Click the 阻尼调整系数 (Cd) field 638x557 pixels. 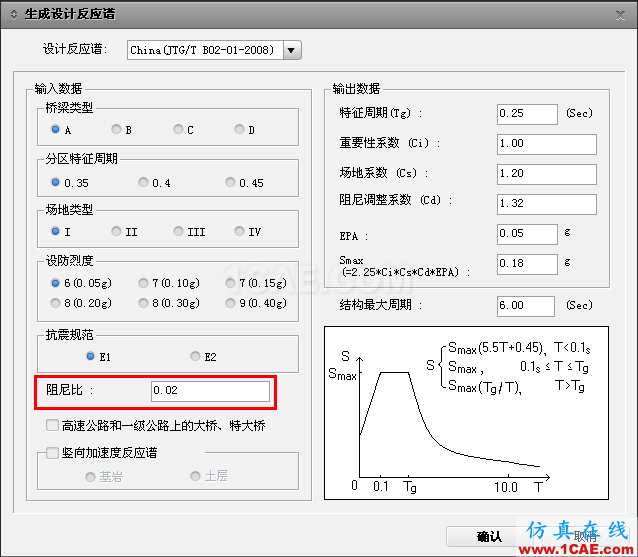click(547, 204)
